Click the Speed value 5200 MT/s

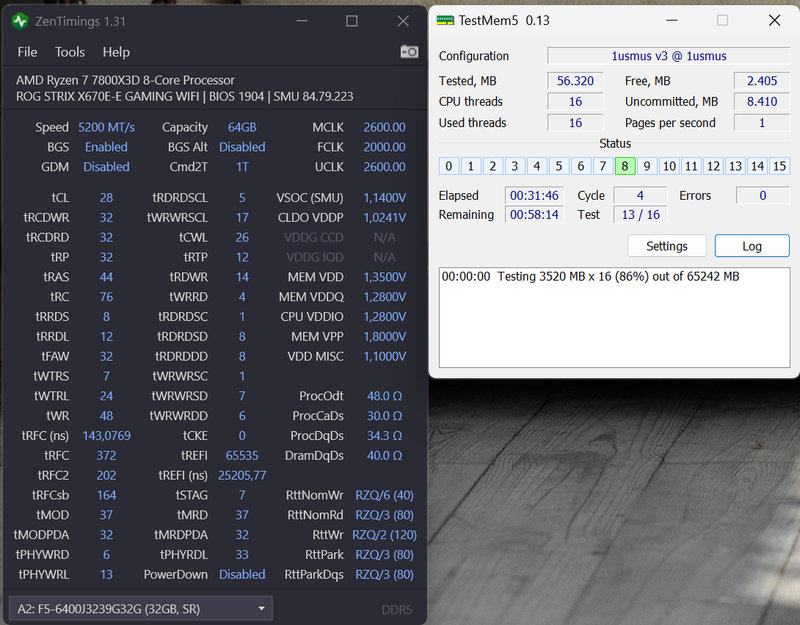106,127
